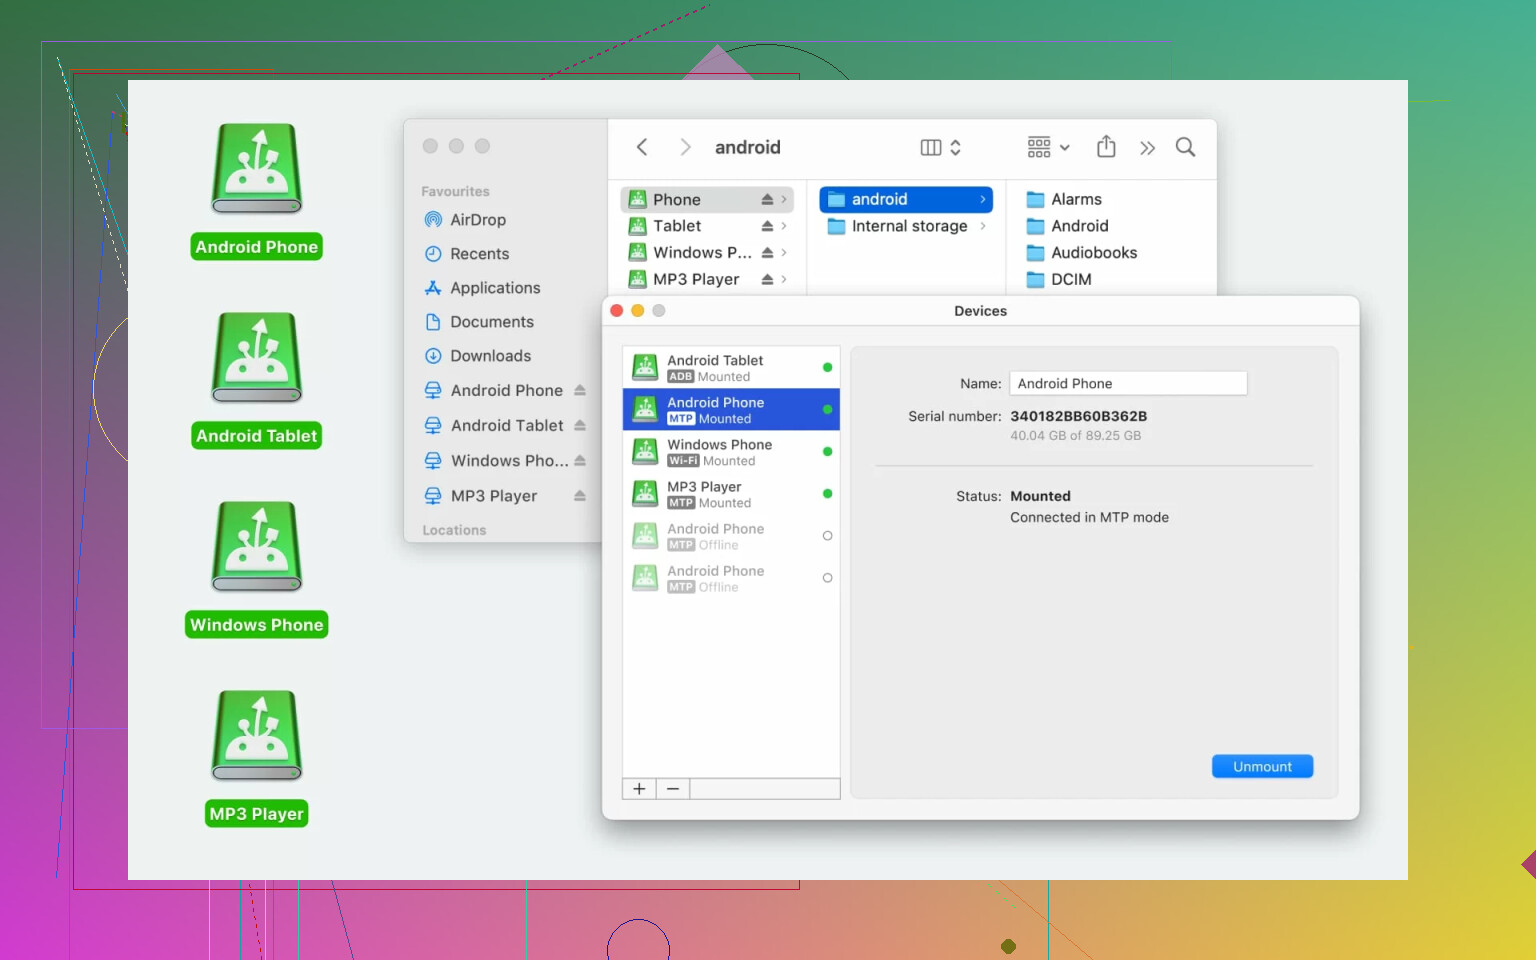Viewport: 1536px width, 960px height.
Task: Go forward in the Finder window
Action: pyautogui.click(x=685, y=147)
